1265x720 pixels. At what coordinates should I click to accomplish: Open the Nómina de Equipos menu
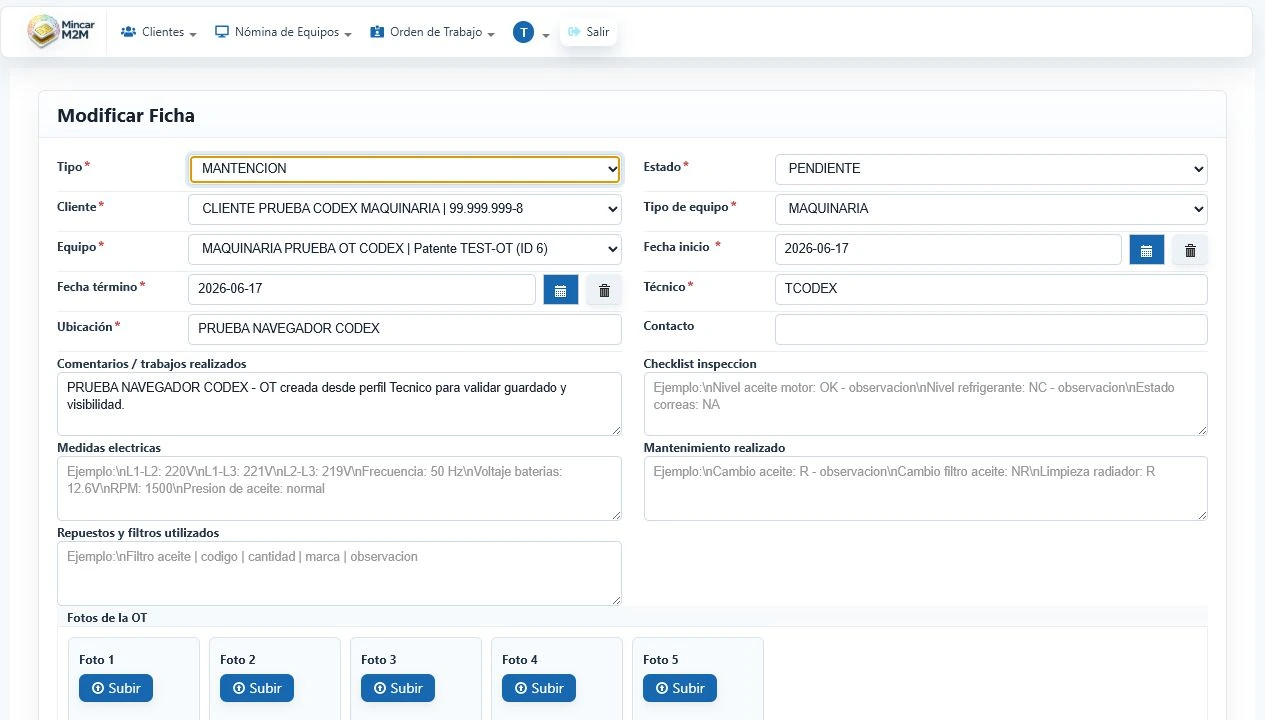pyautogui.click(x=283, y=32)
